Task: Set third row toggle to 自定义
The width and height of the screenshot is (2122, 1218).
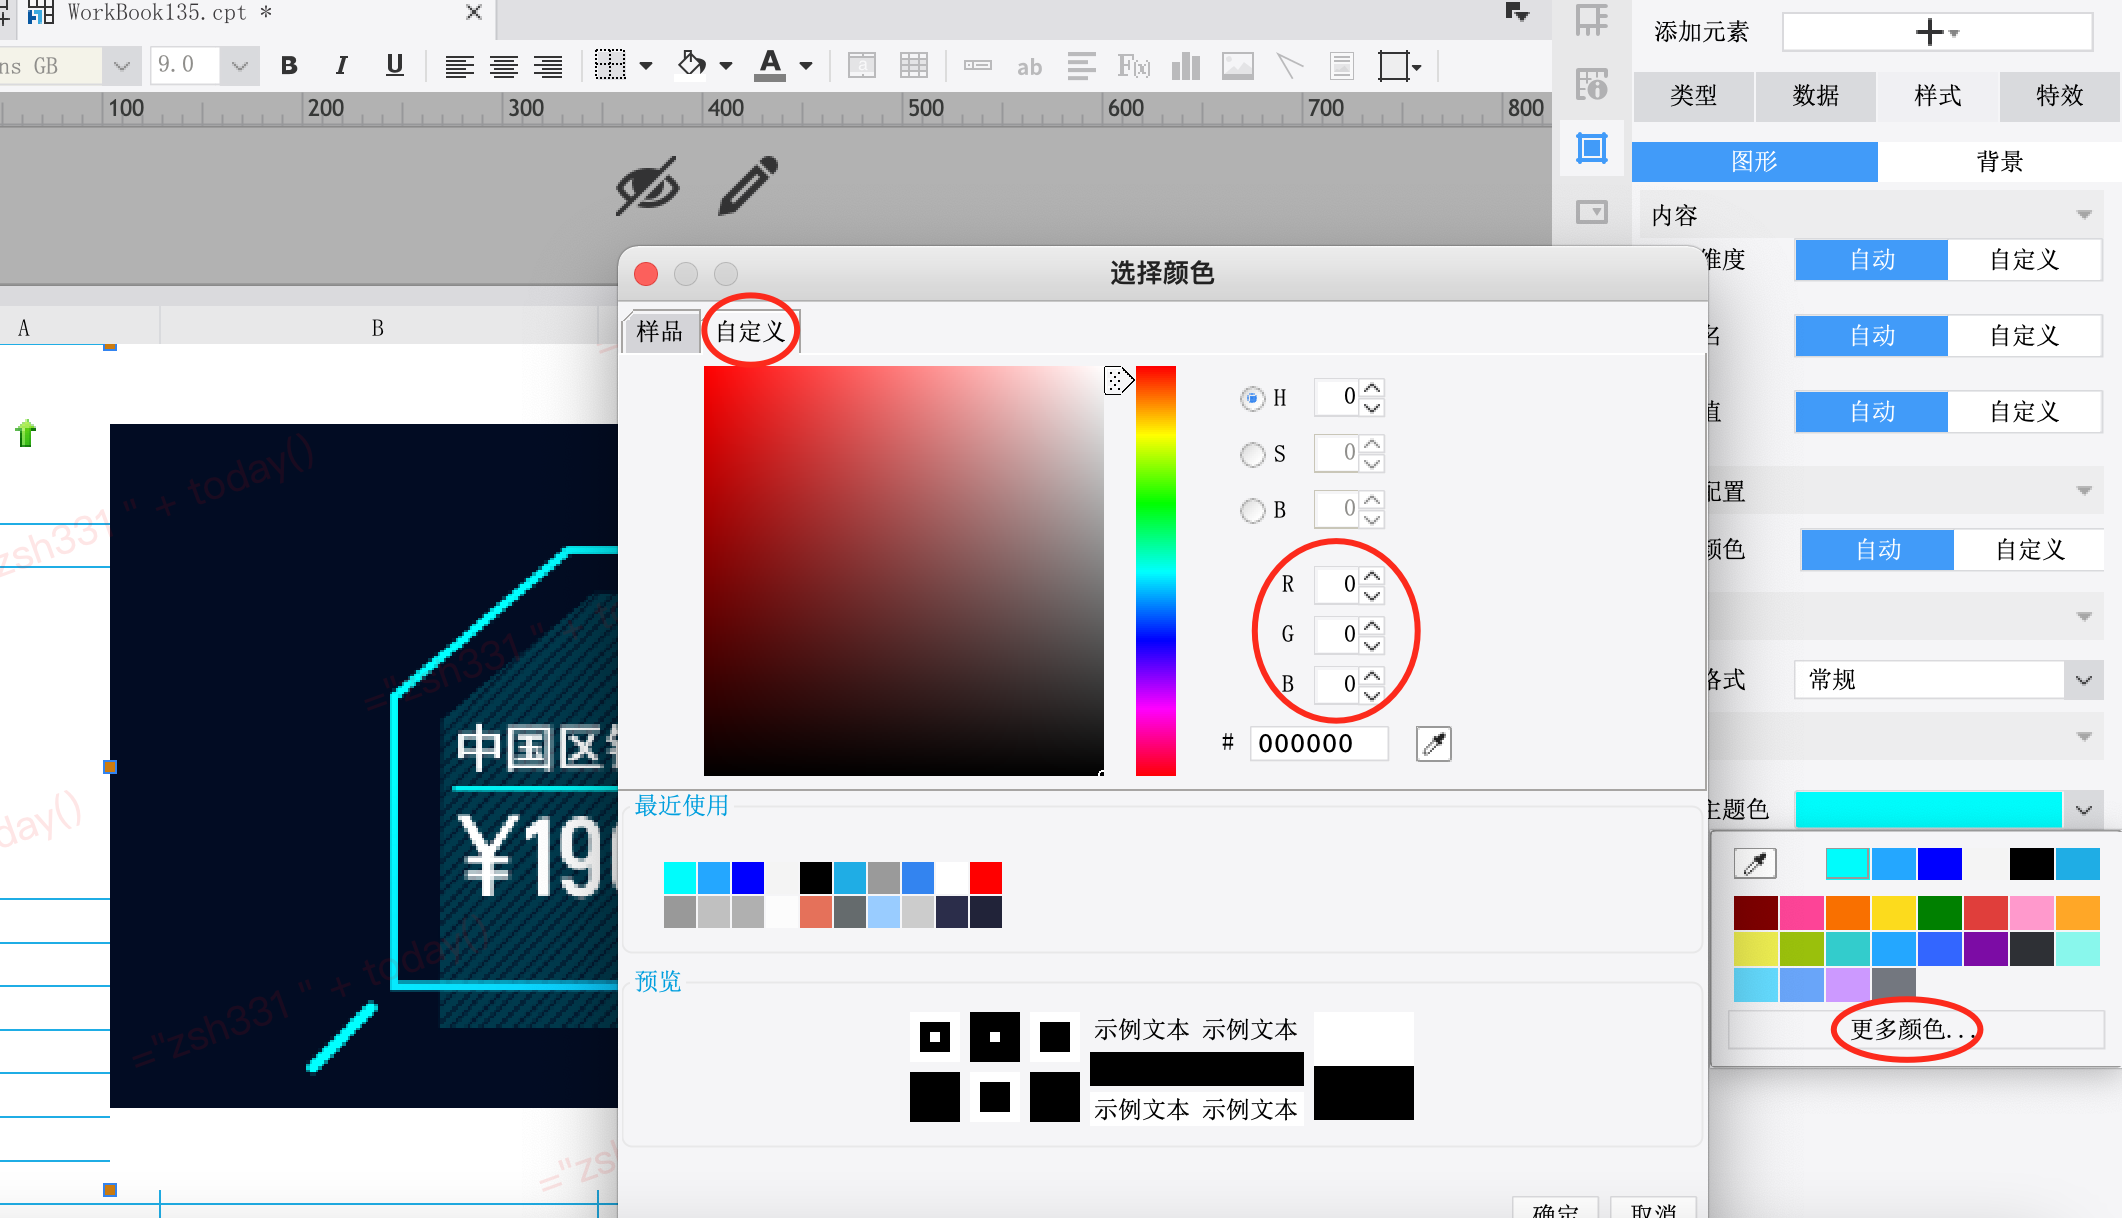Action: (2024, 412)
